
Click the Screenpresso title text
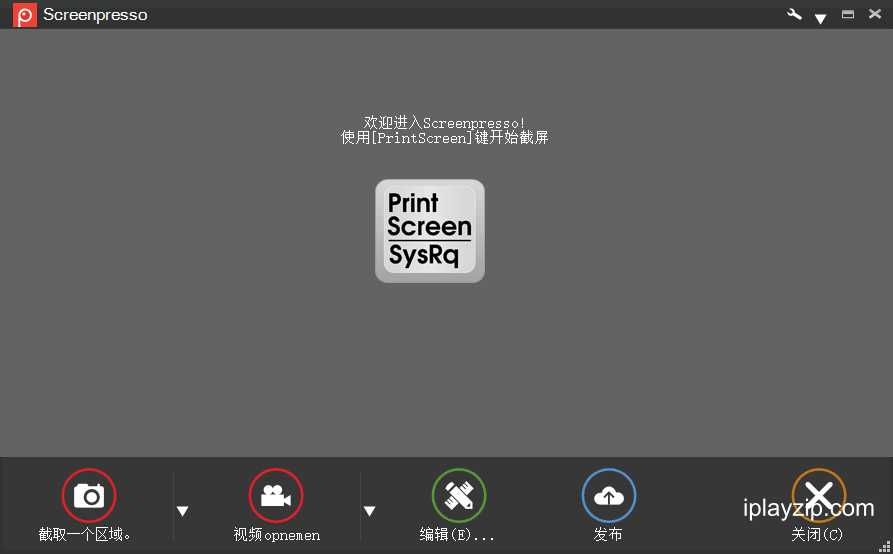pyautogui.click(x=95, y=15)
